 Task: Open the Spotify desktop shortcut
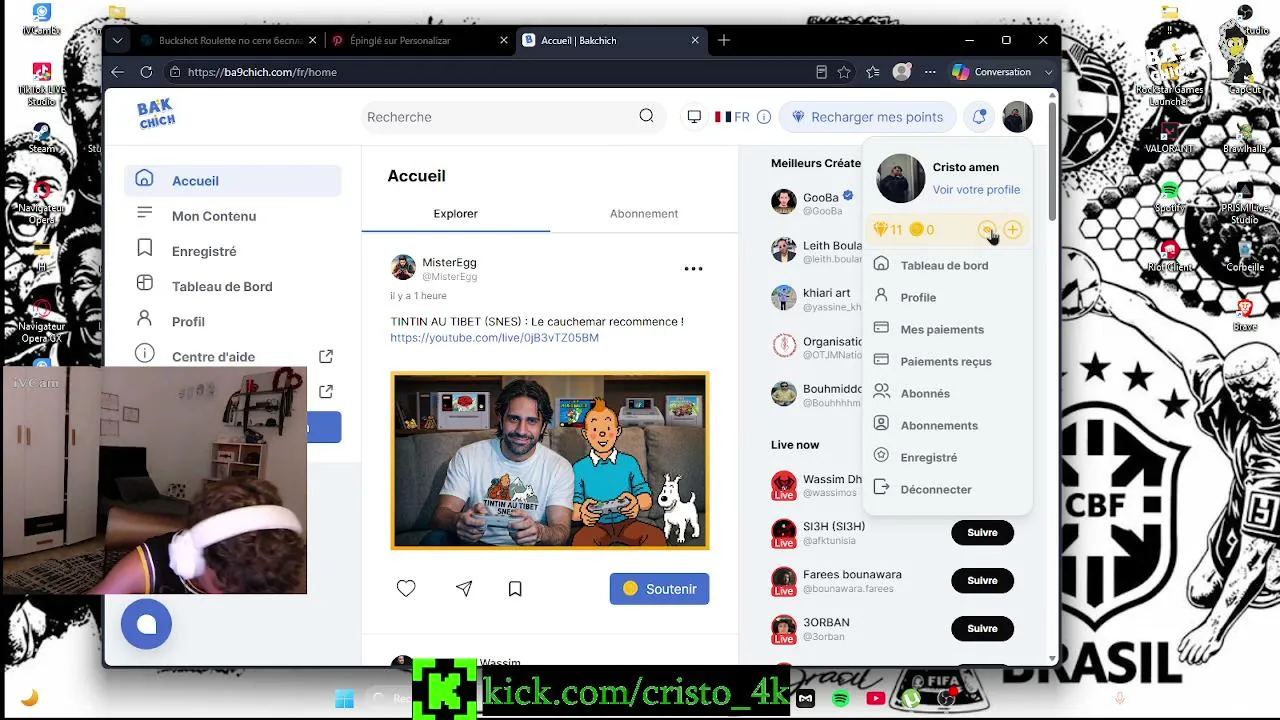[1169, 196]
